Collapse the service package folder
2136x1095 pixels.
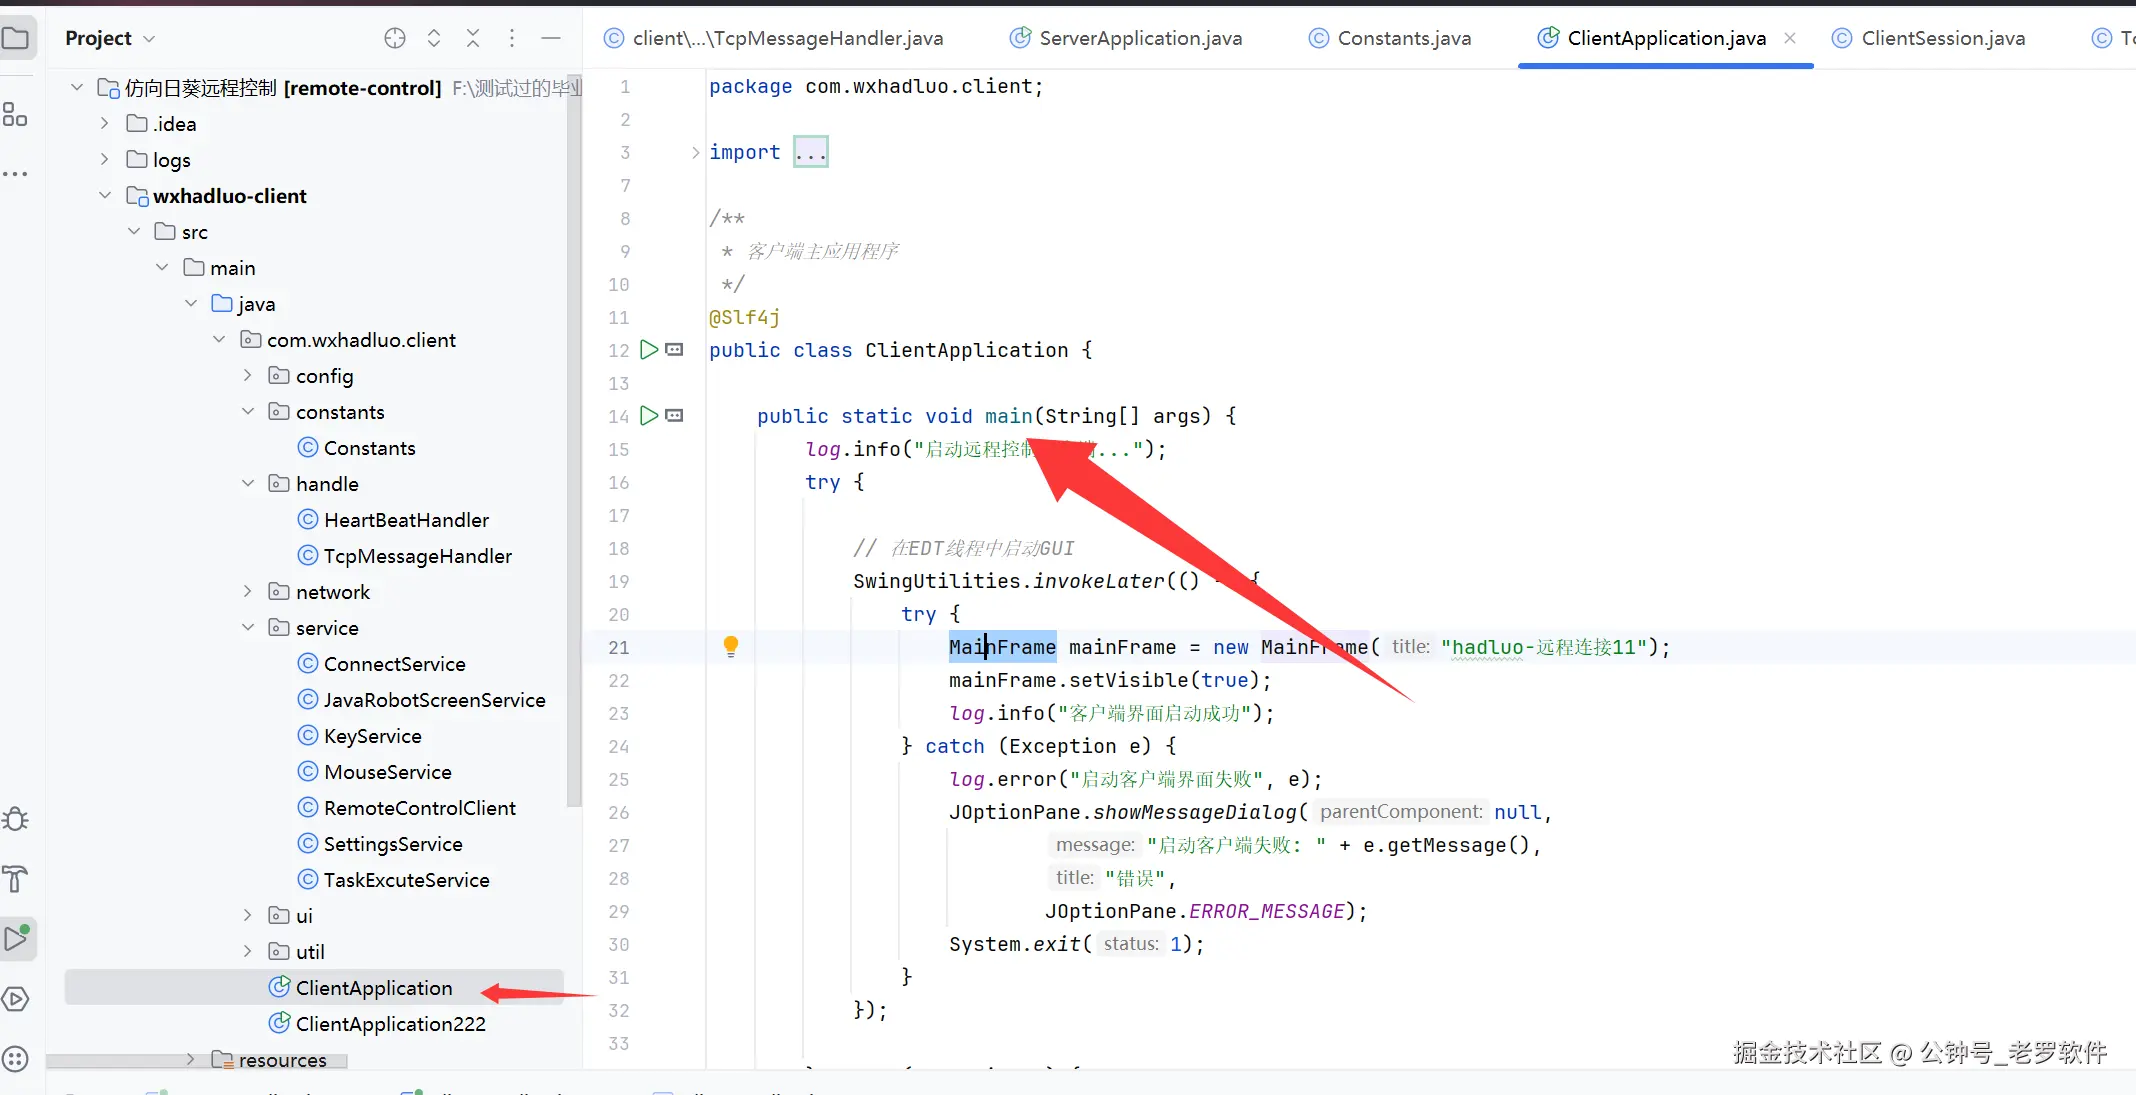pyautogui.click(x=248, y=628)
